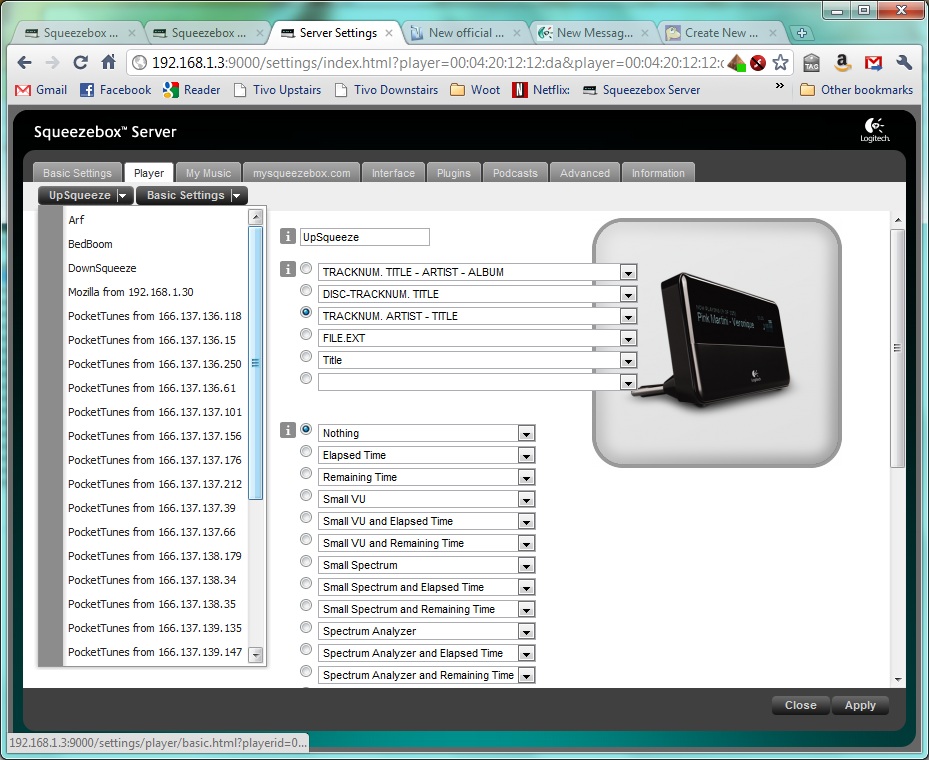Image resolution: width=929 pixels, height=760 pixels.
Task: Bookmark this page with the star icon
Action: pyautogui.click(x=780, y=62)
